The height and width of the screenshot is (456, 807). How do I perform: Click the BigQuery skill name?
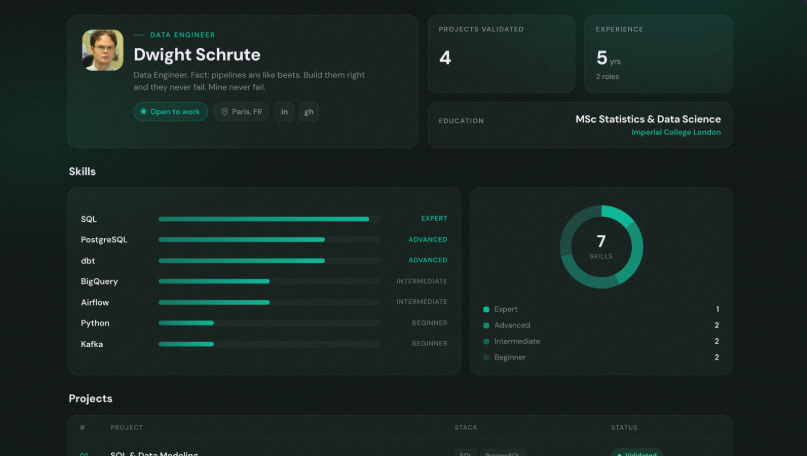tap(99, 282)
